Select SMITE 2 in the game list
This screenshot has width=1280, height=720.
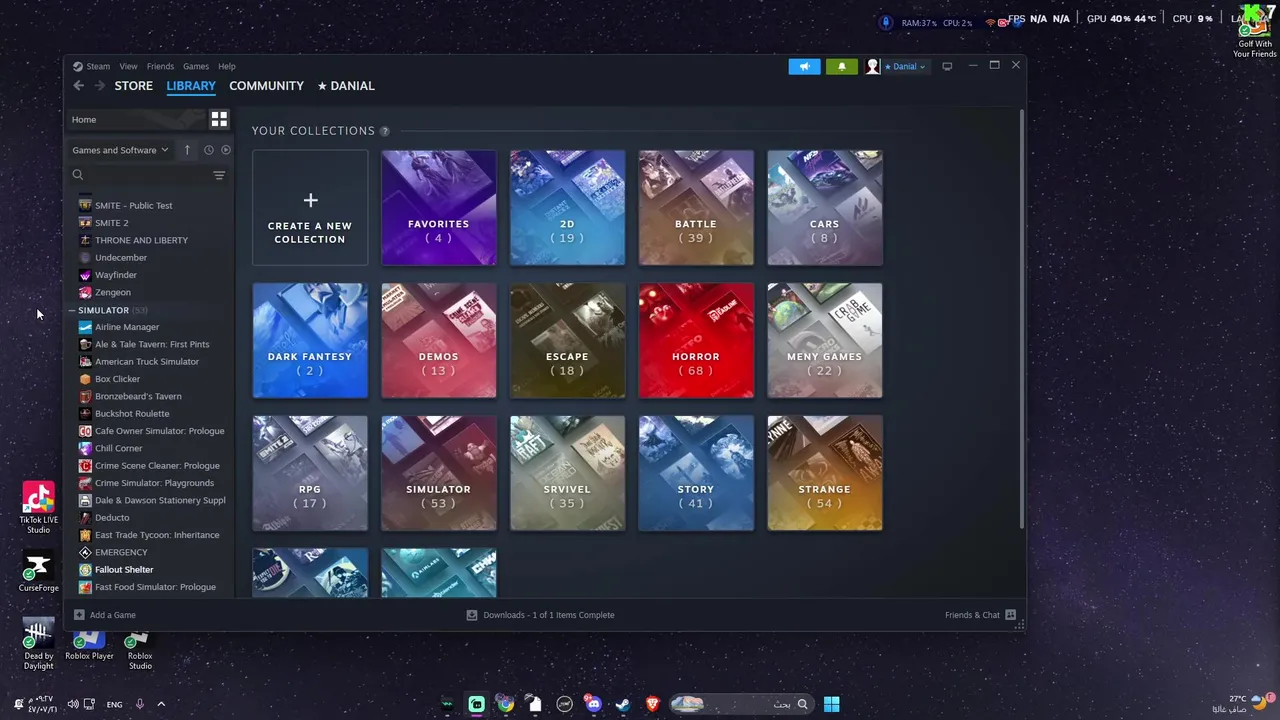coord(111,223)
